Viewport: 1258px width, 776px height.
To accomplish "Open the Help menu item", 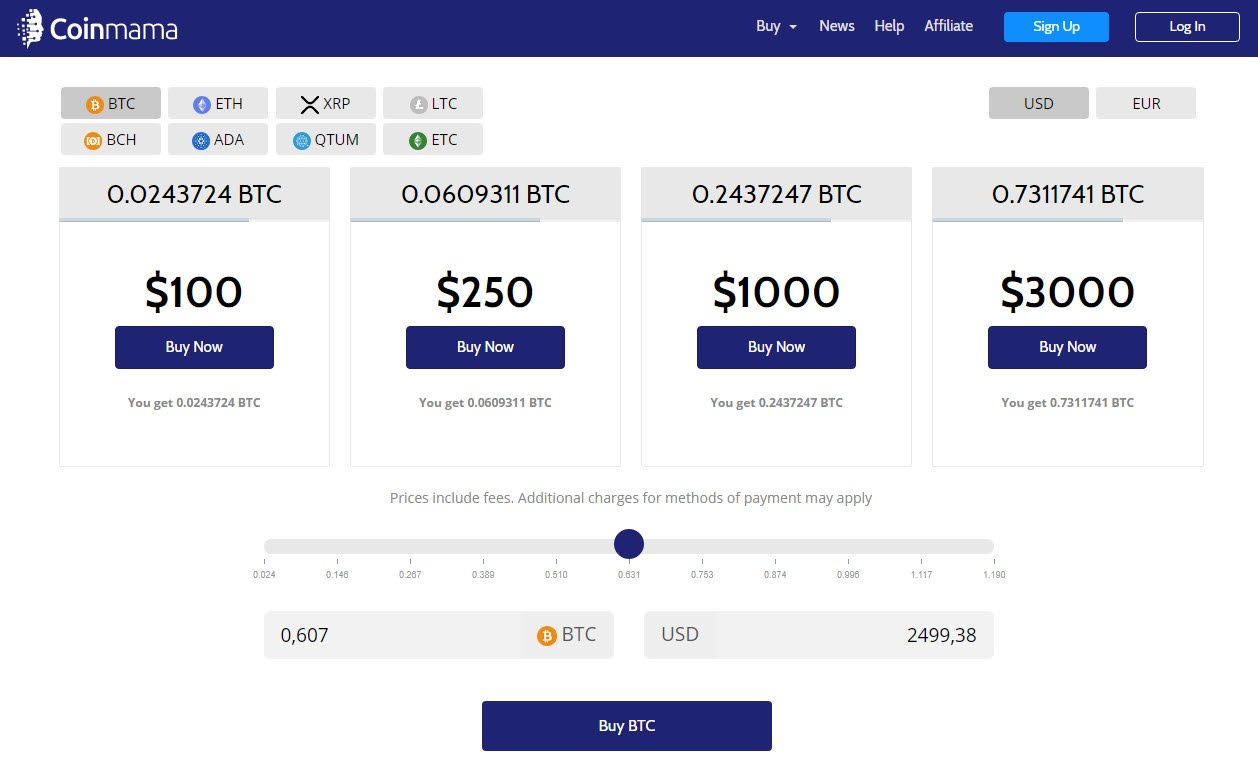I will coord(889,26).
